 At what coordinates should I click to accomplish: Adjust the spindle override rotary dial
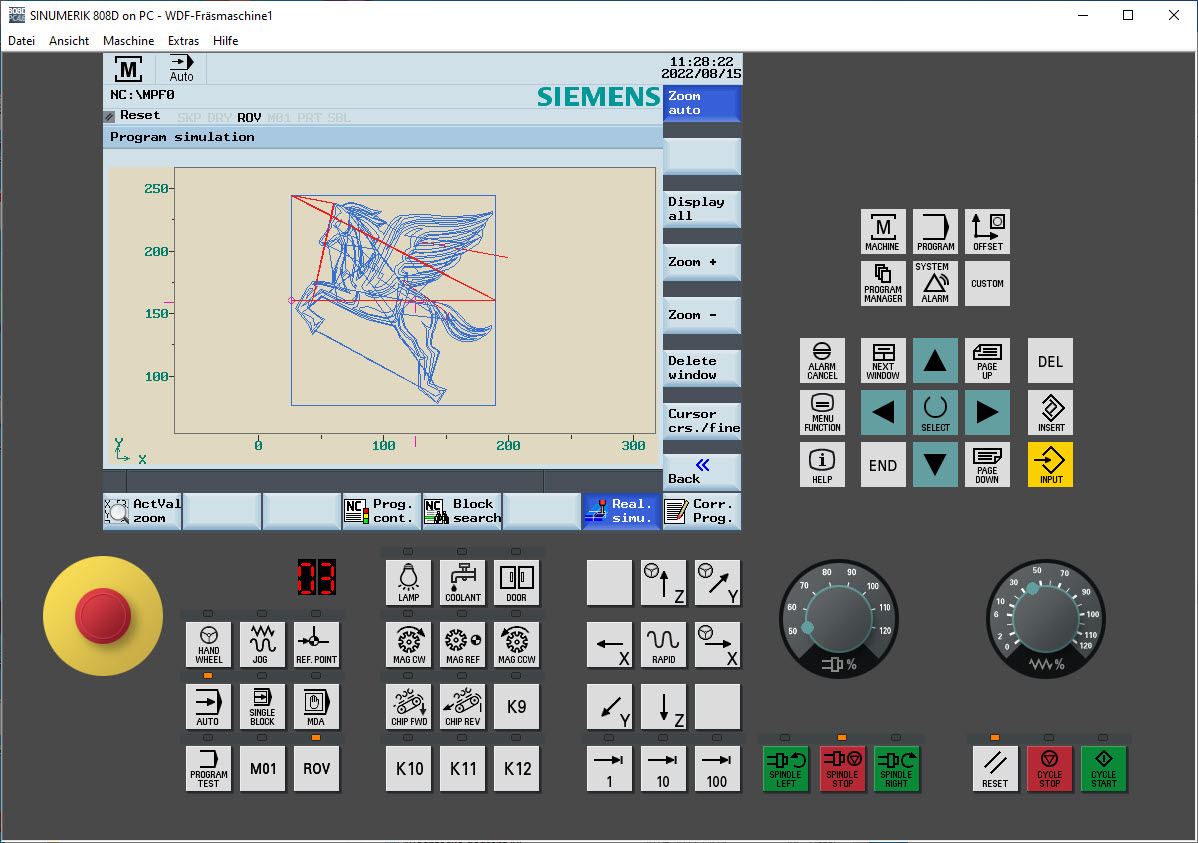pos(839,619)
